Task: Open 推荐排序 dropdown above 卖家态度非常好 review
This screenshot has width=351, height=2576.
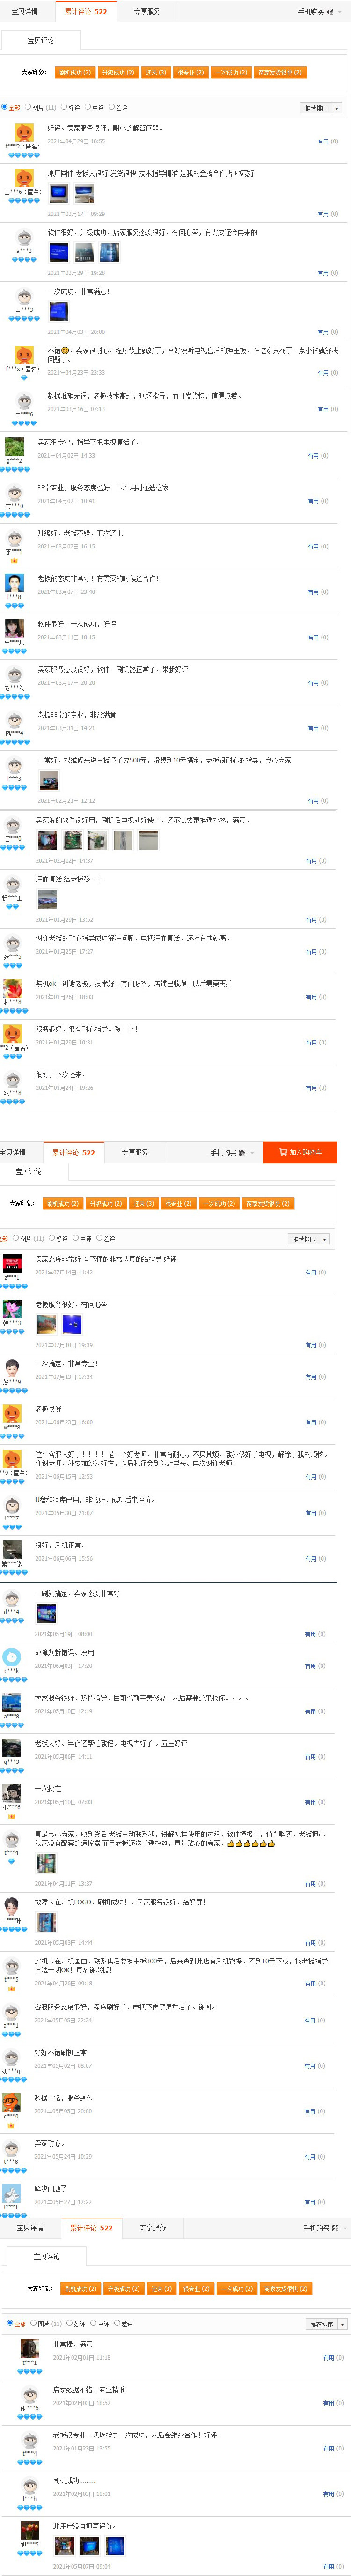Action: [309, 1239]
